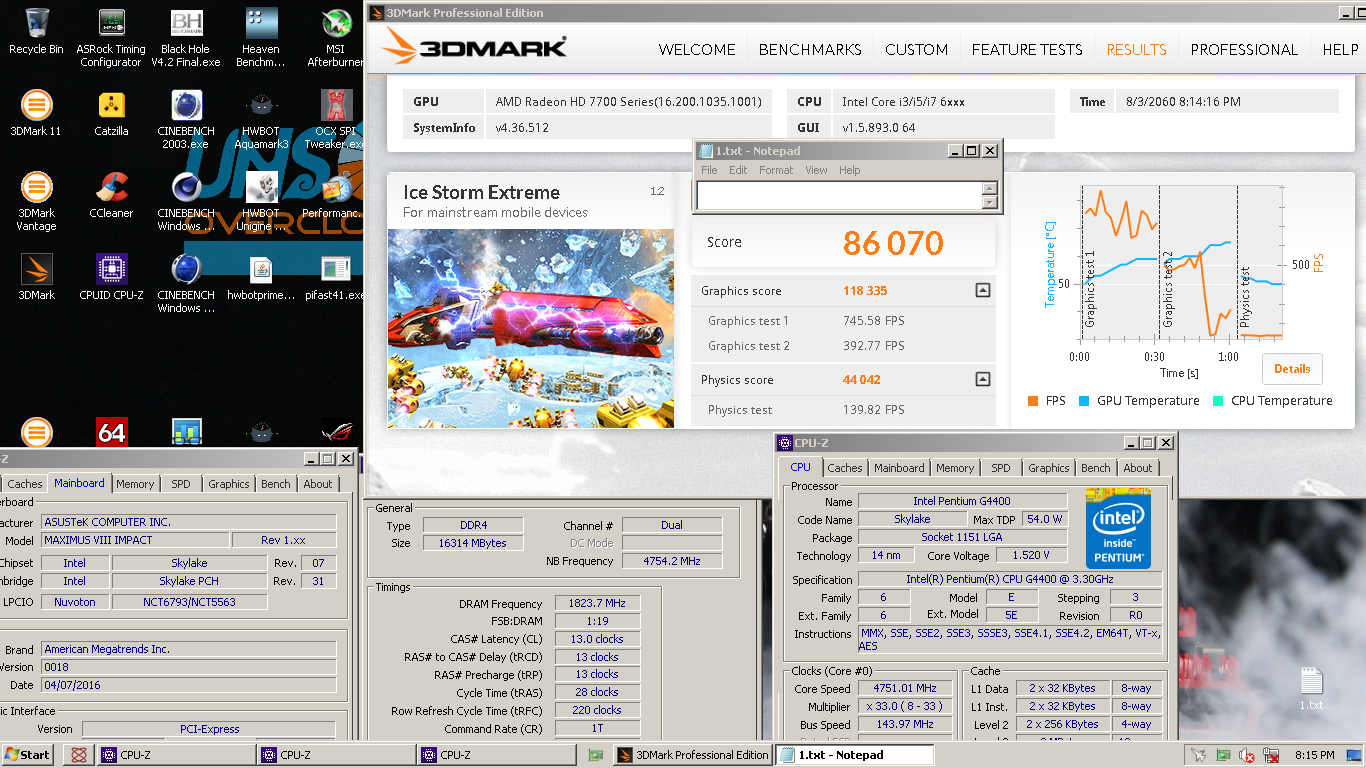Open the File menu in Notepad
The width and height of the screenshot is (1366, 768).
pos(709,170)
